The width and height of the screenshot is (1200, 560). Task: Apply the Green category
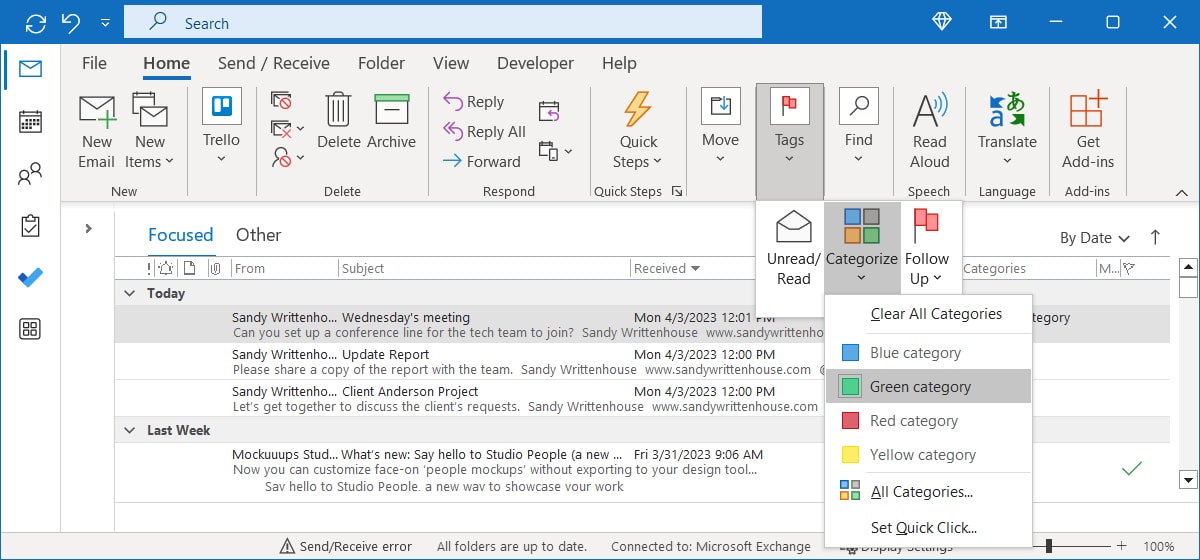coord(928,387)
